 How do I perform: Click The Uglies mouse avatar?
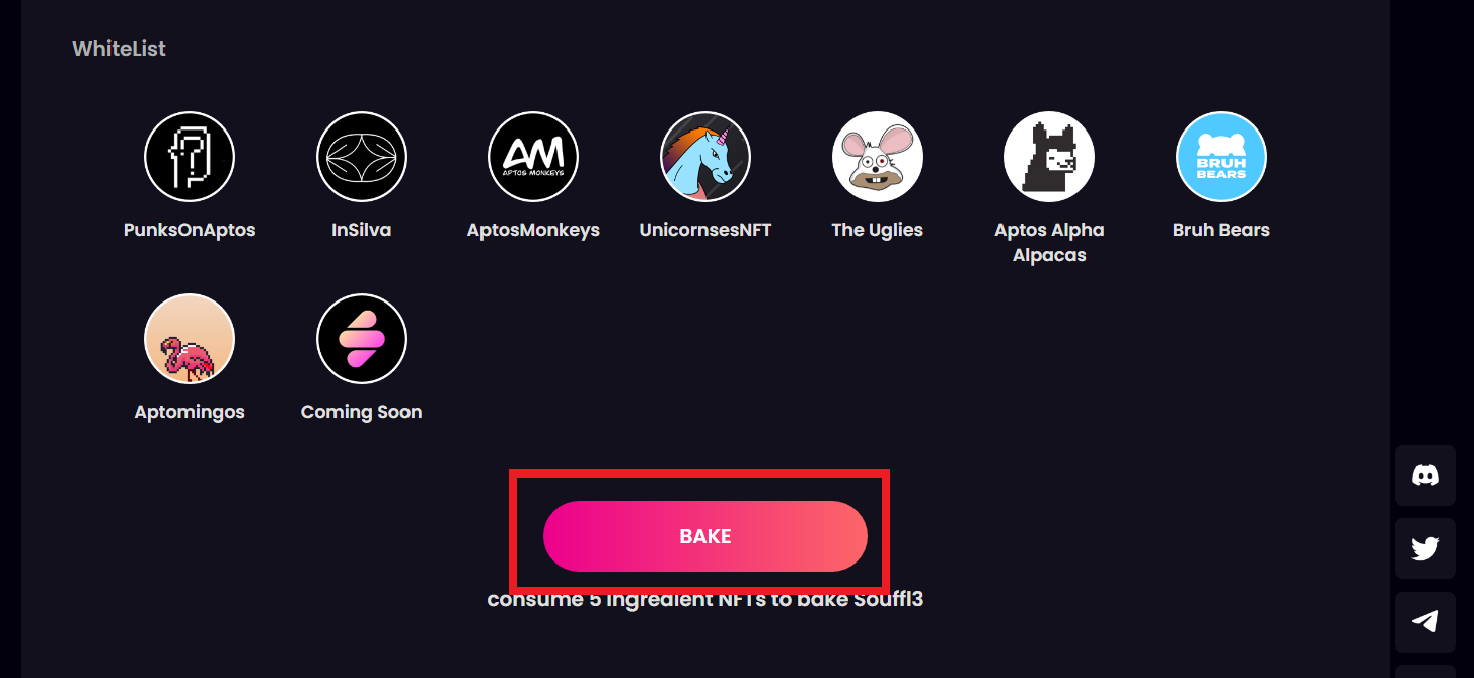click(x=877, y=157)
